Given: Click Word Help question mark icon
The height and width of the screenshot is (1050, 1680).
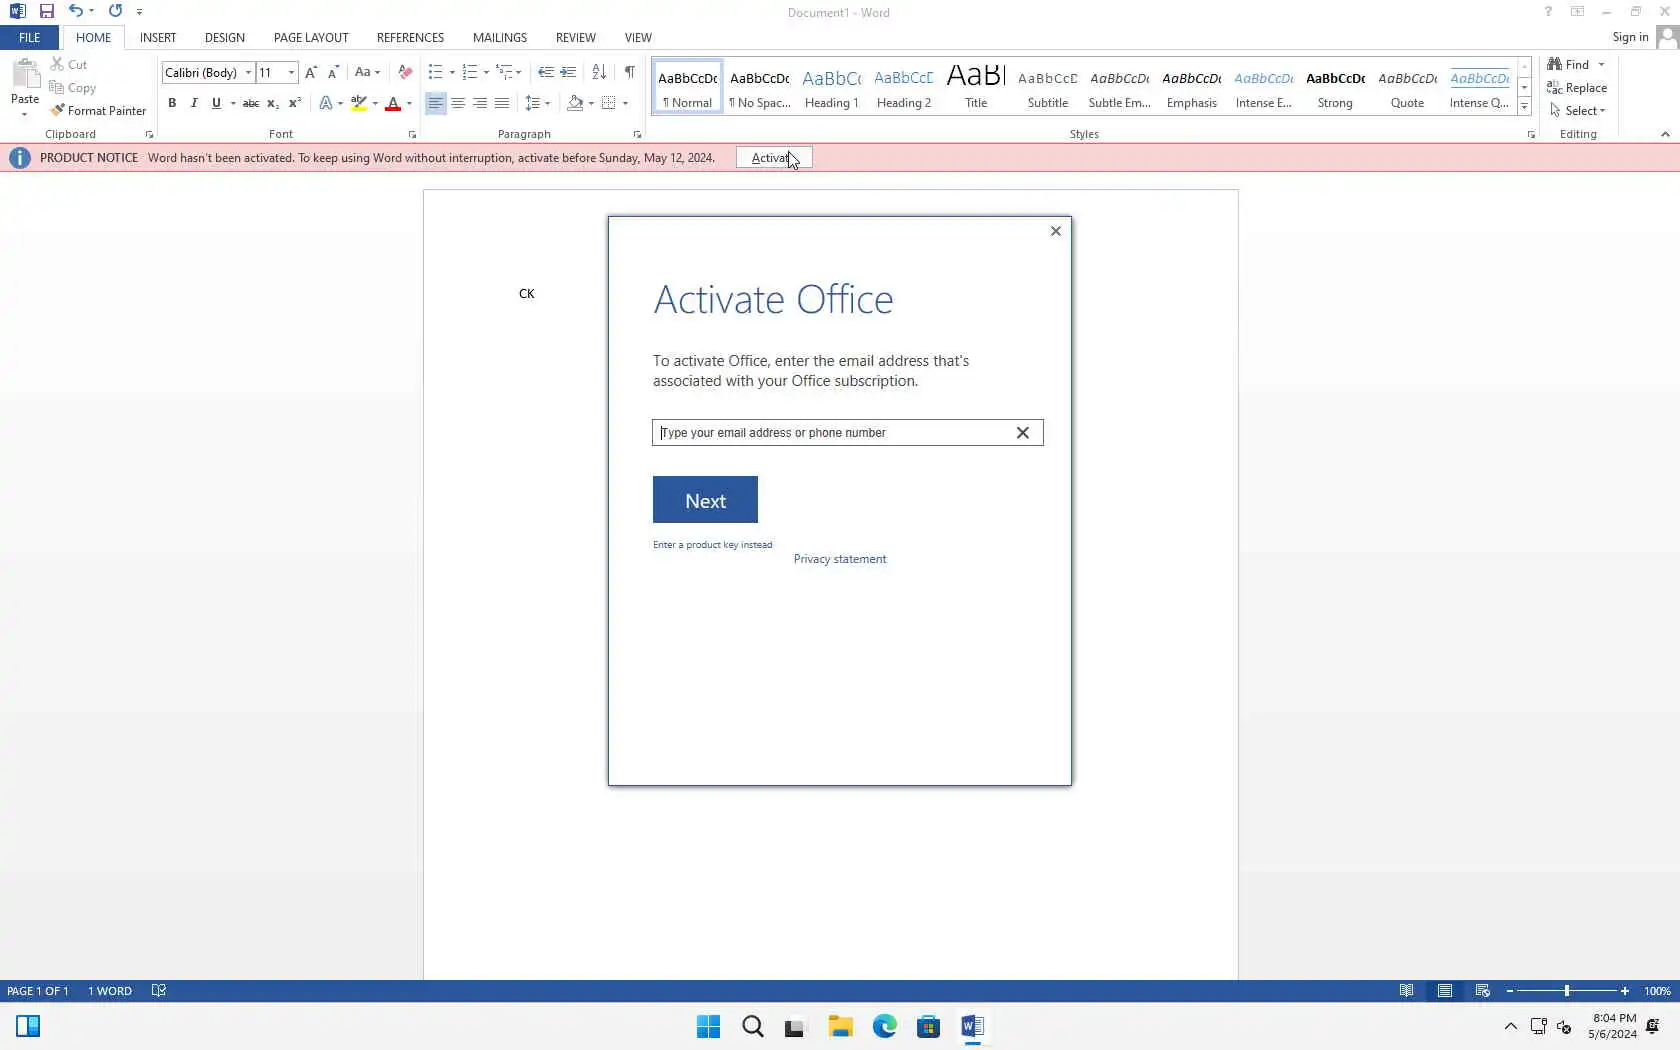Looking at the screenshot, I should (1548, 12).
